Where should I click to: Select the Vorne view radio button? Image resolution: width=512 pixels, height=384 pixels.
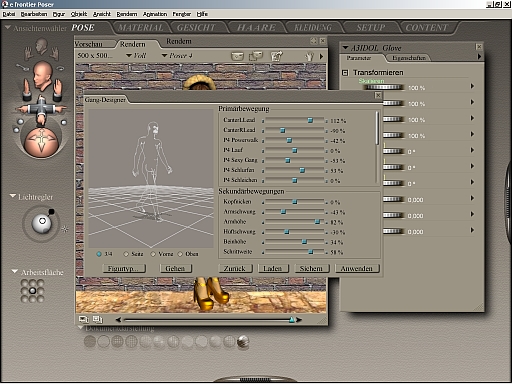point(153,254)
